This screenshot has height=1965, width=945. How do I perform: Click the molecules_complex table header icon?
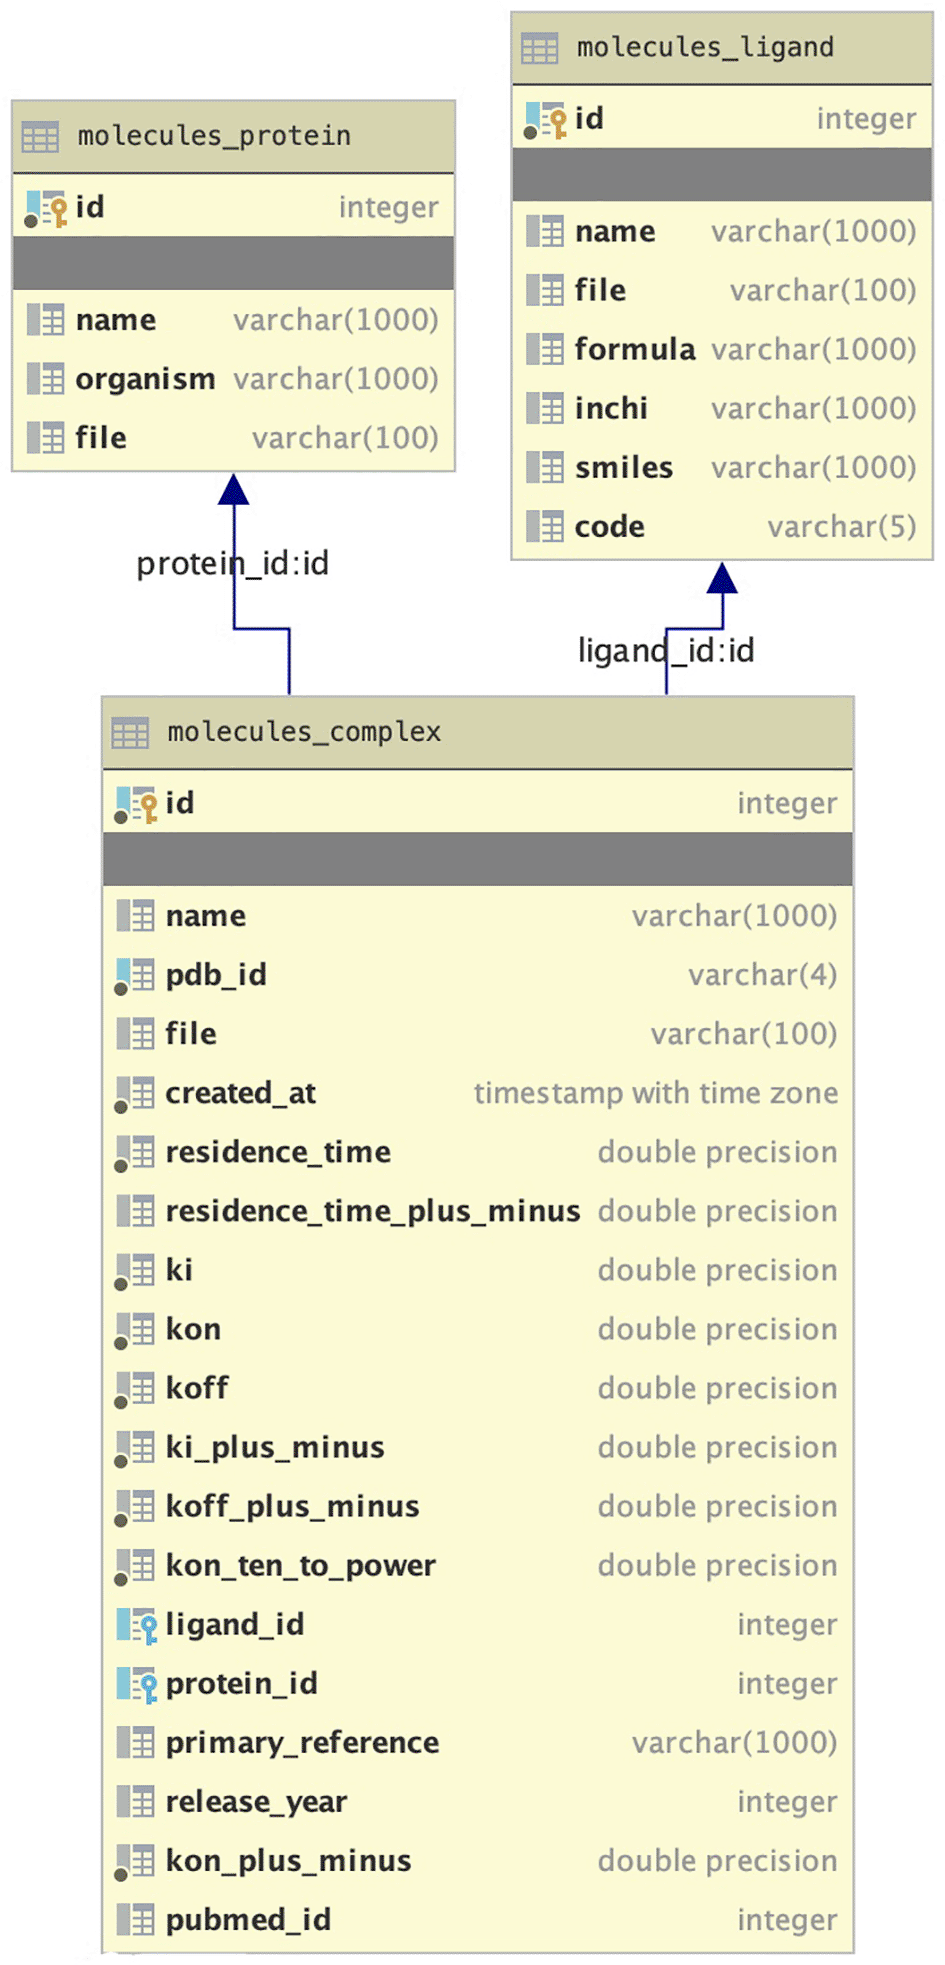point(130,732)
